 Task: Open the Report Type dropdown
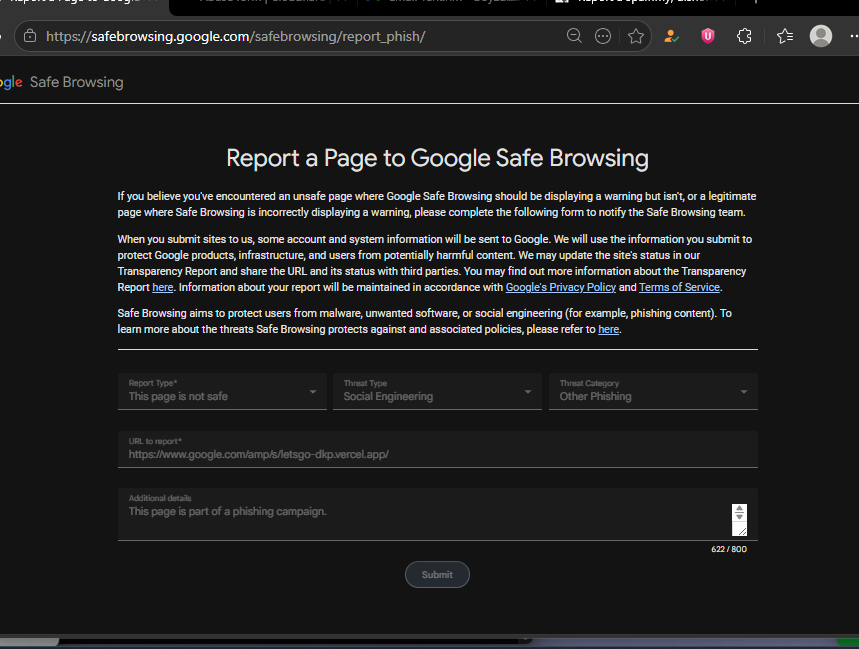click(222, 391)
